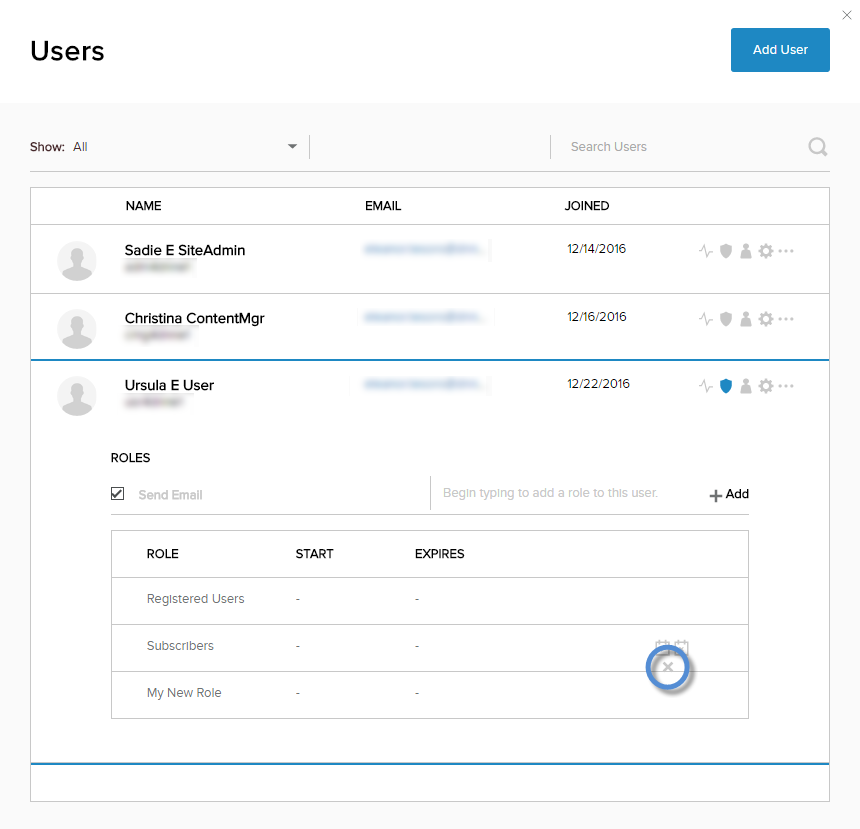Image resolution: width=860 pixels, height=829 pixels.
Task: Collapse roles via blue shield for Ursula E User
Action: coord(726,386)
